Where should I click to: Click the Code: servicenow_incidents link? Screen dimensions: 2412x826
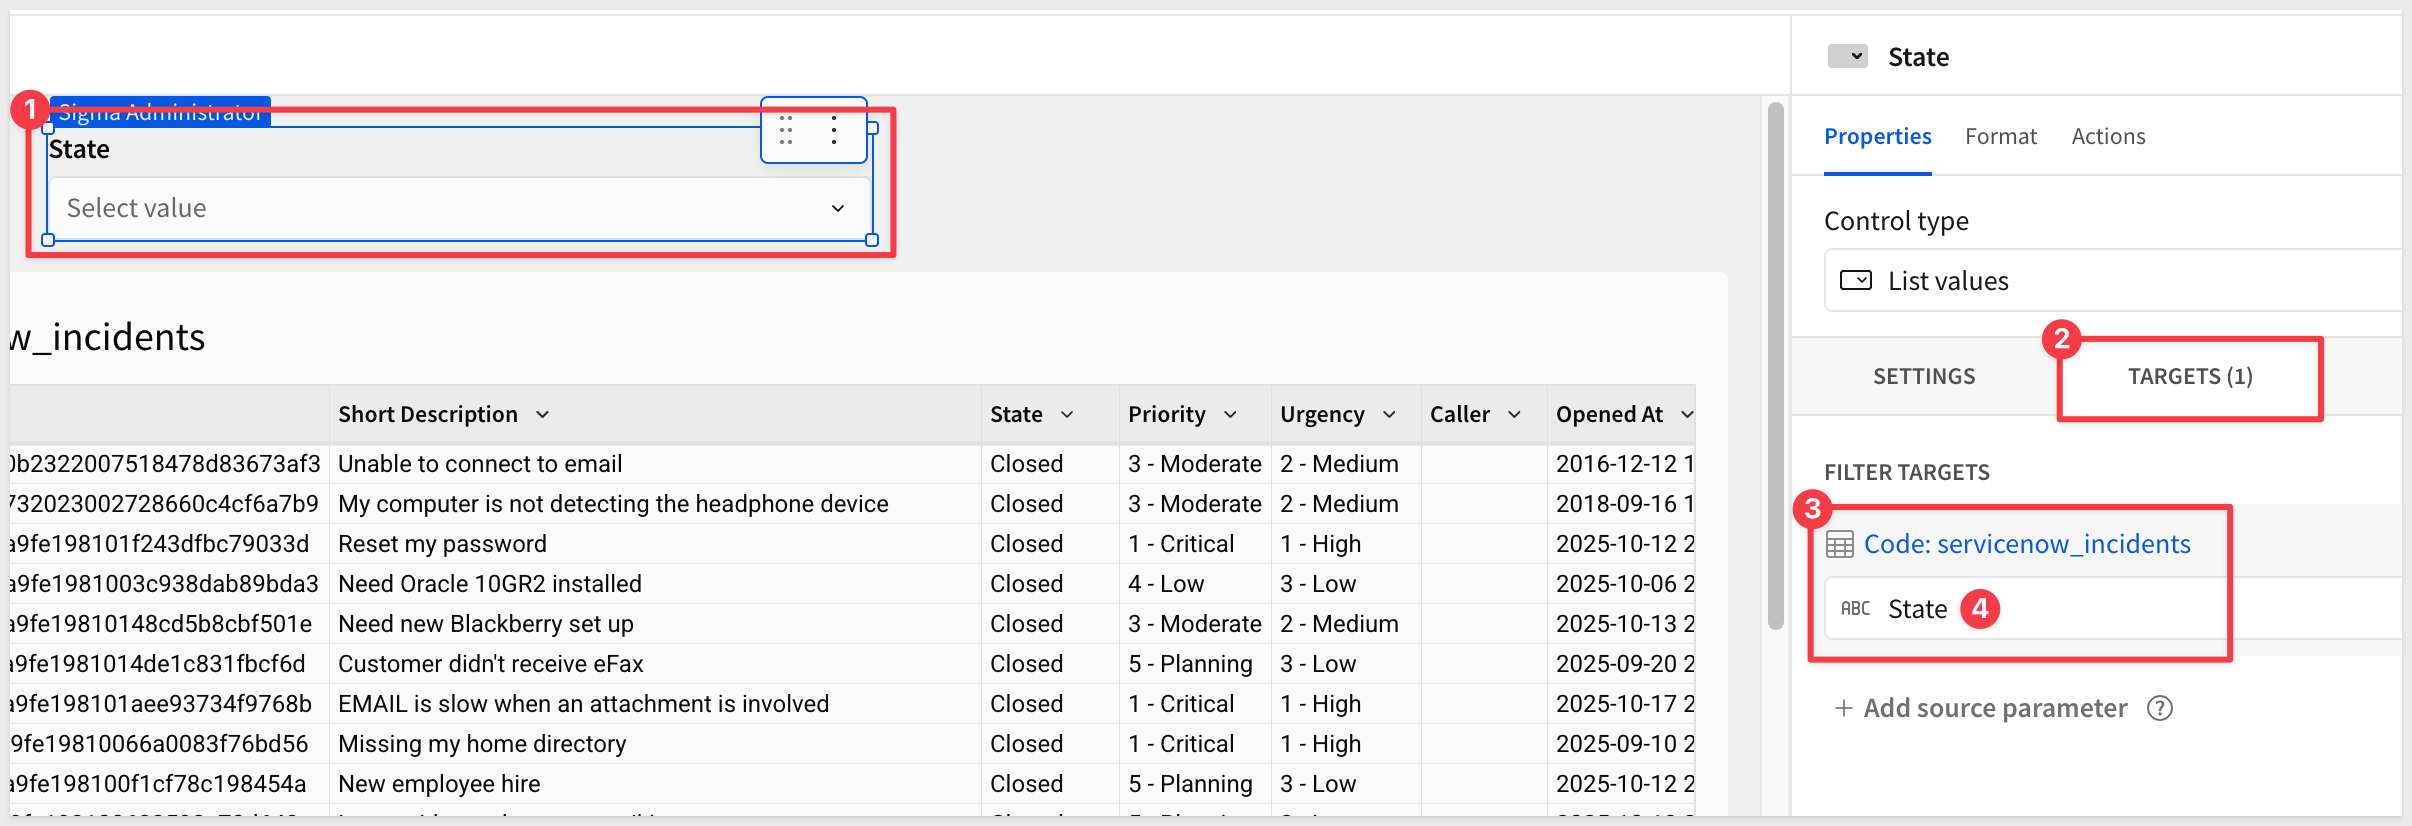pyautogui.click(x=2027, y=544)
